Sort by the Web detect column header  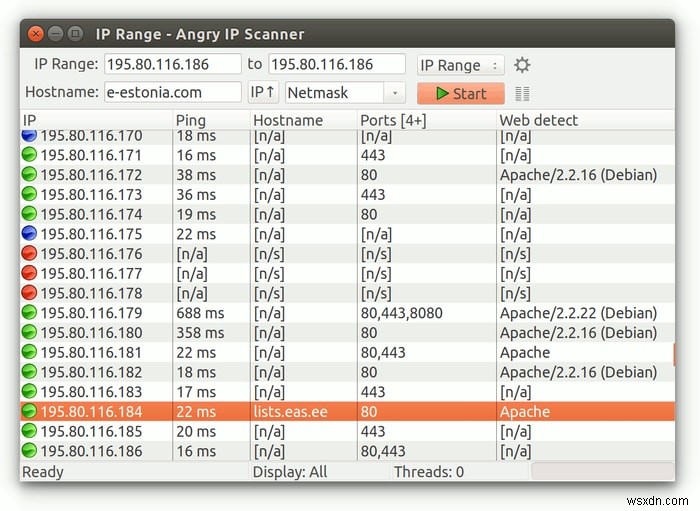pos(585,120)
